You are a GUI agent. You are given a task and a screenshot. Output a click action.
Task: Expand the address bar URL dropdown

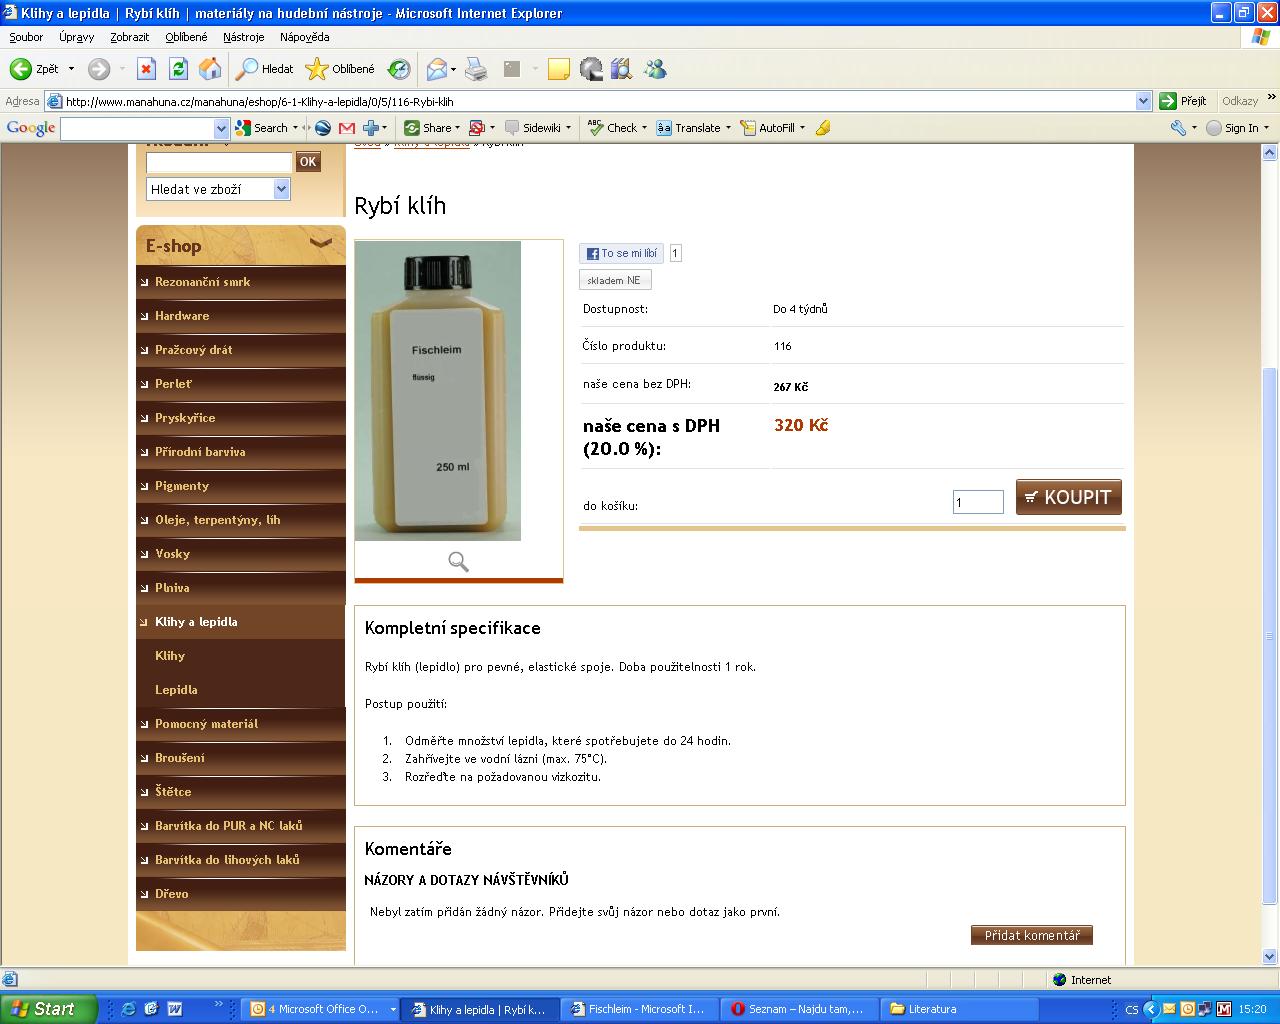click(x=1143, y=101)
